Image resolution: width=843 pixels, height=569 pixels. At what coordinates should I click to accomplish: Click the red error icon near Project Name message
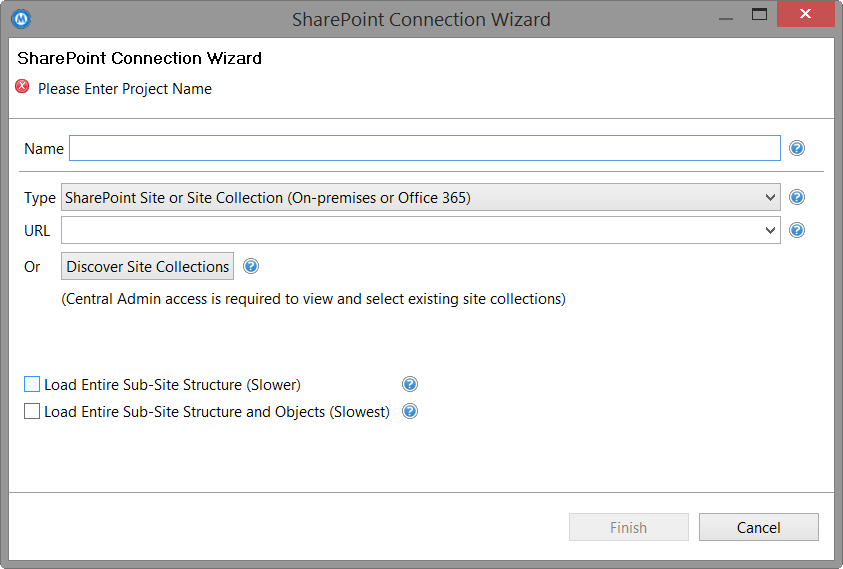(x=23, y=87)
